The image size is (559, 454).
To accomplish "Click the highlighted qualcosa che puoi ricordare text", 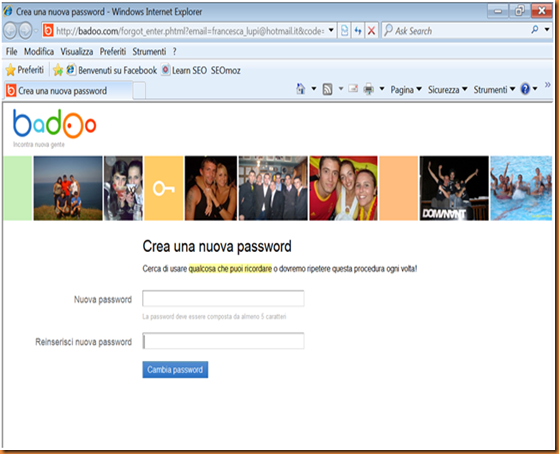I will point(230,269).
